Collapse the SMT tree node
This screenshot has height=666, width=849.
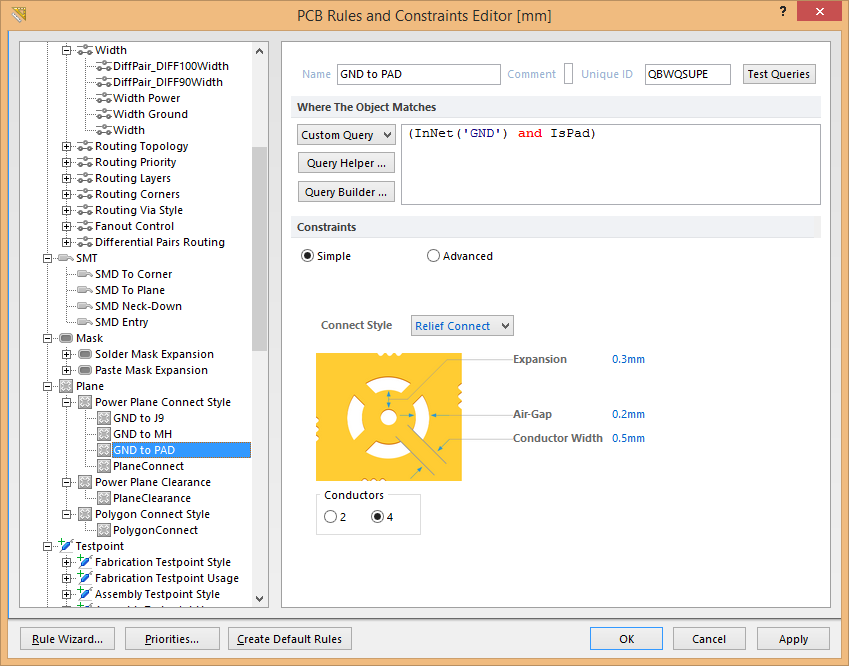tap(48, 258)
